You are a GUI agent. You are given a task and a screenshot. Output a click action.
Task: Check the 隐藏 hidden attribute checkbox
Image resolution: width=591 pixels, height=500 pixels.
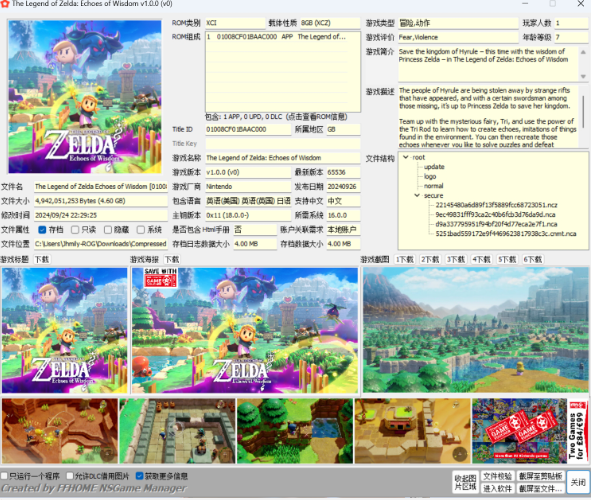coord(108,229)
